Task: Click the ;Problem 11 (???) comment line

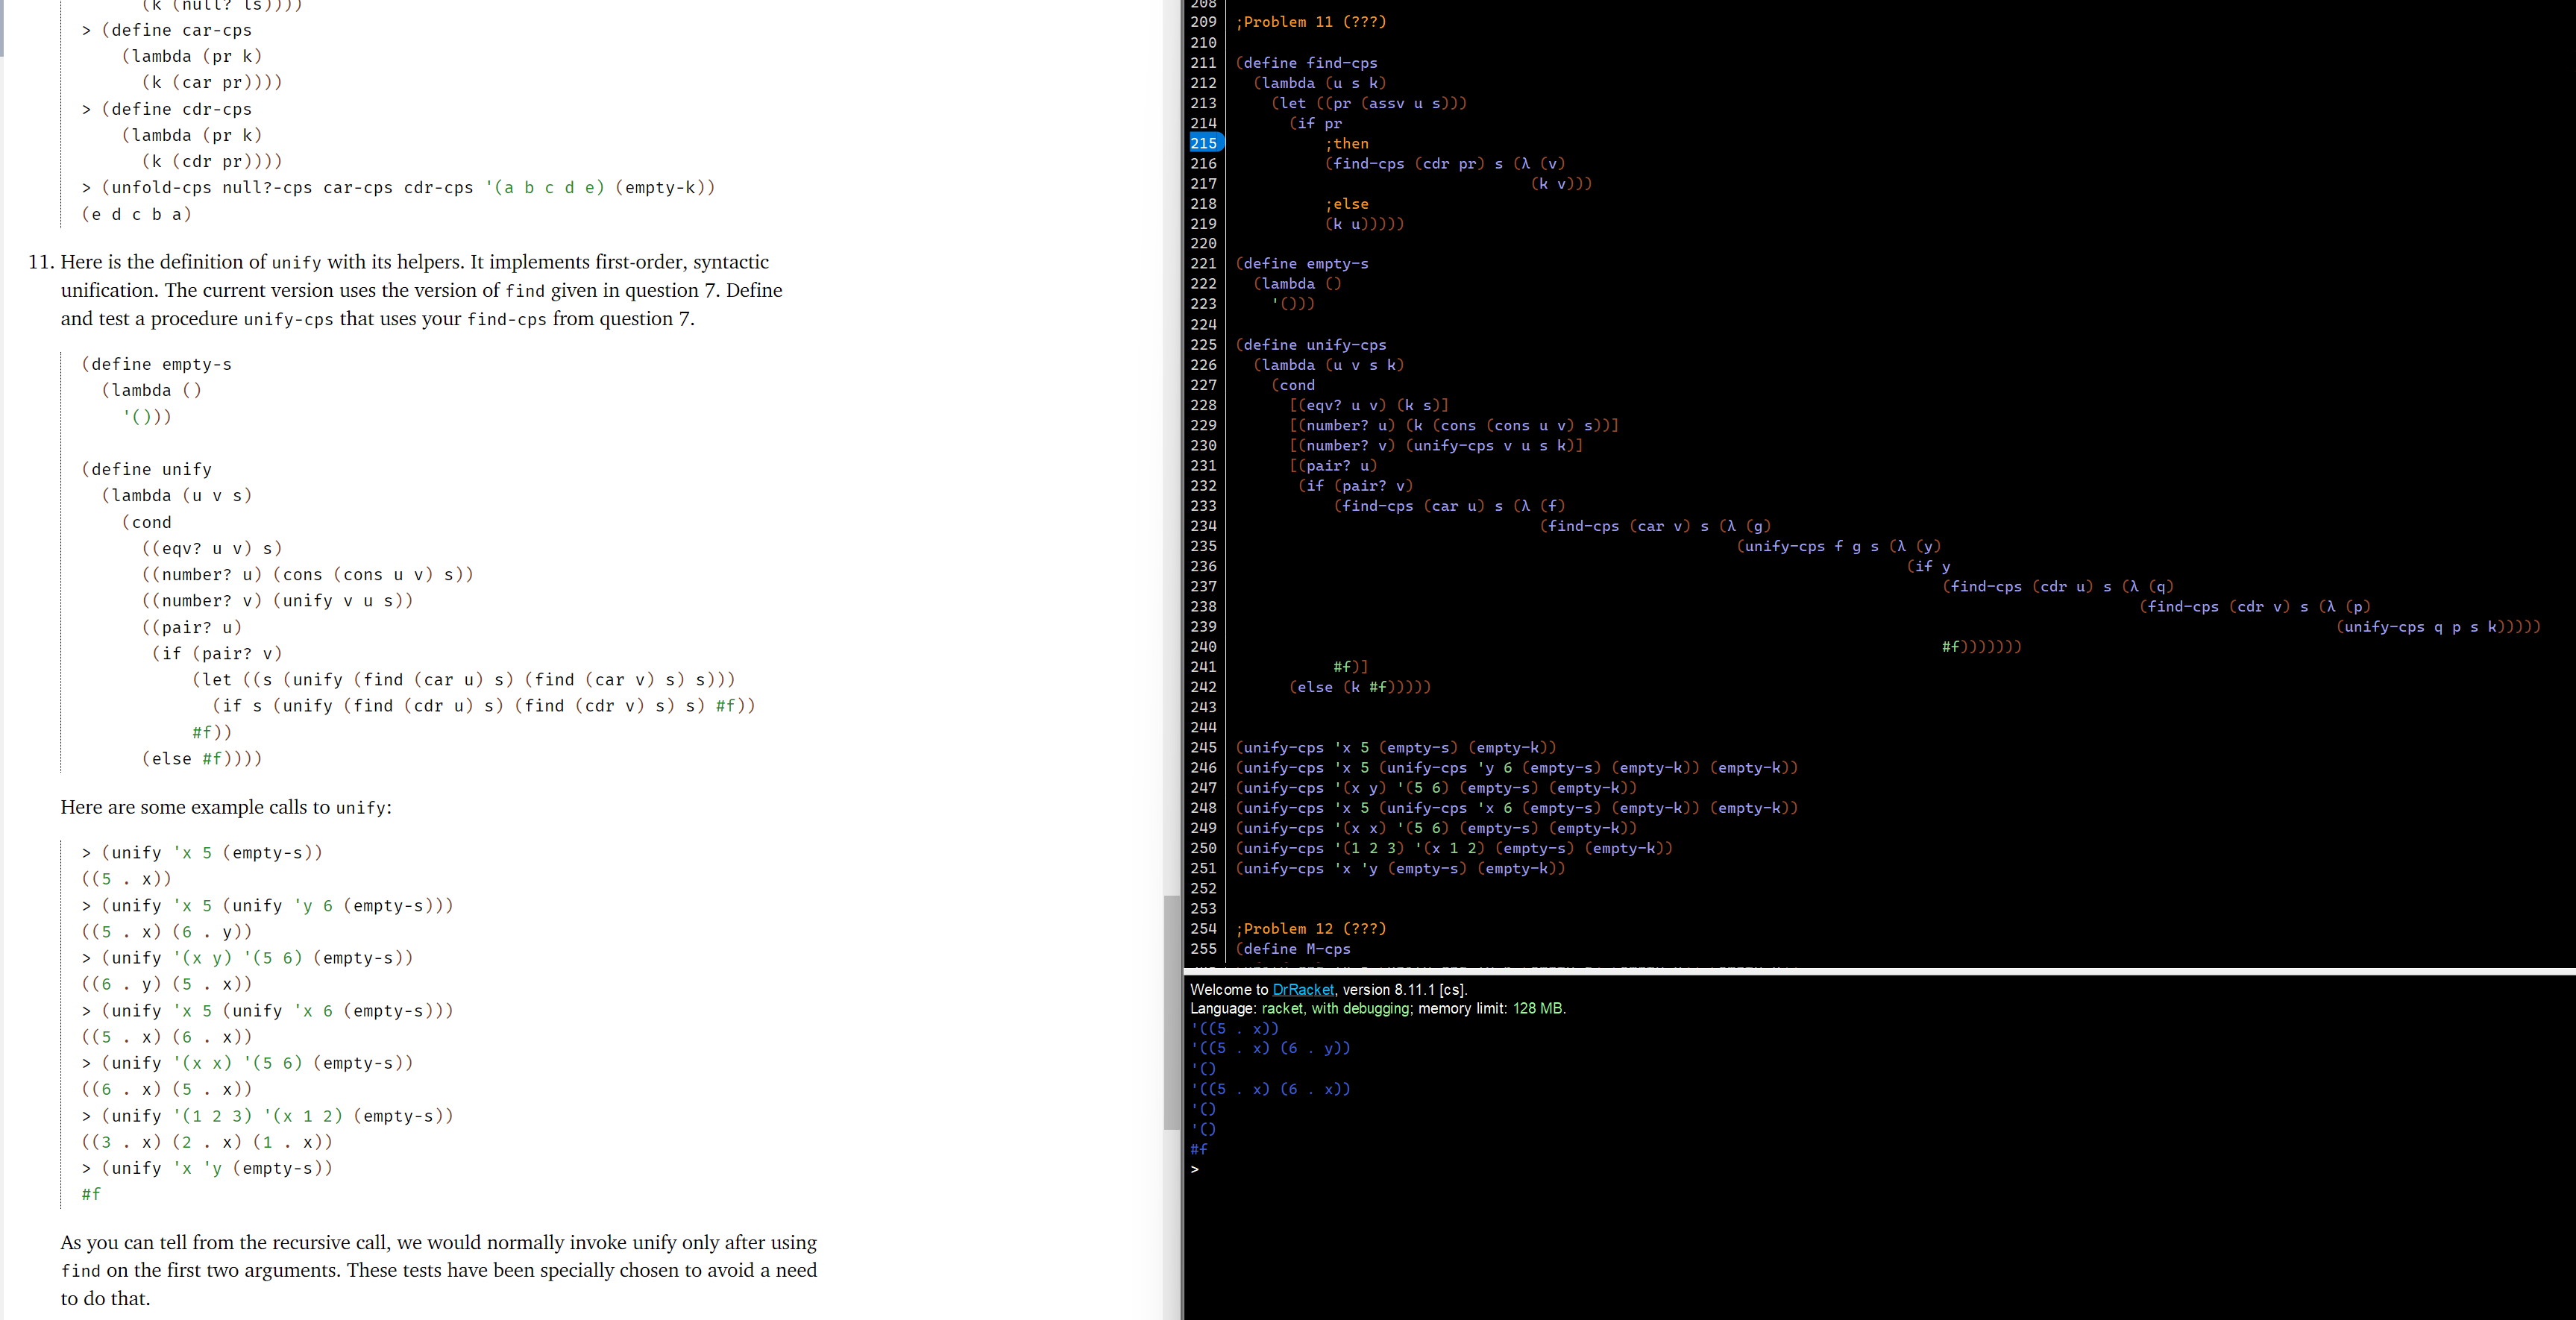Action: (1308, 21)
